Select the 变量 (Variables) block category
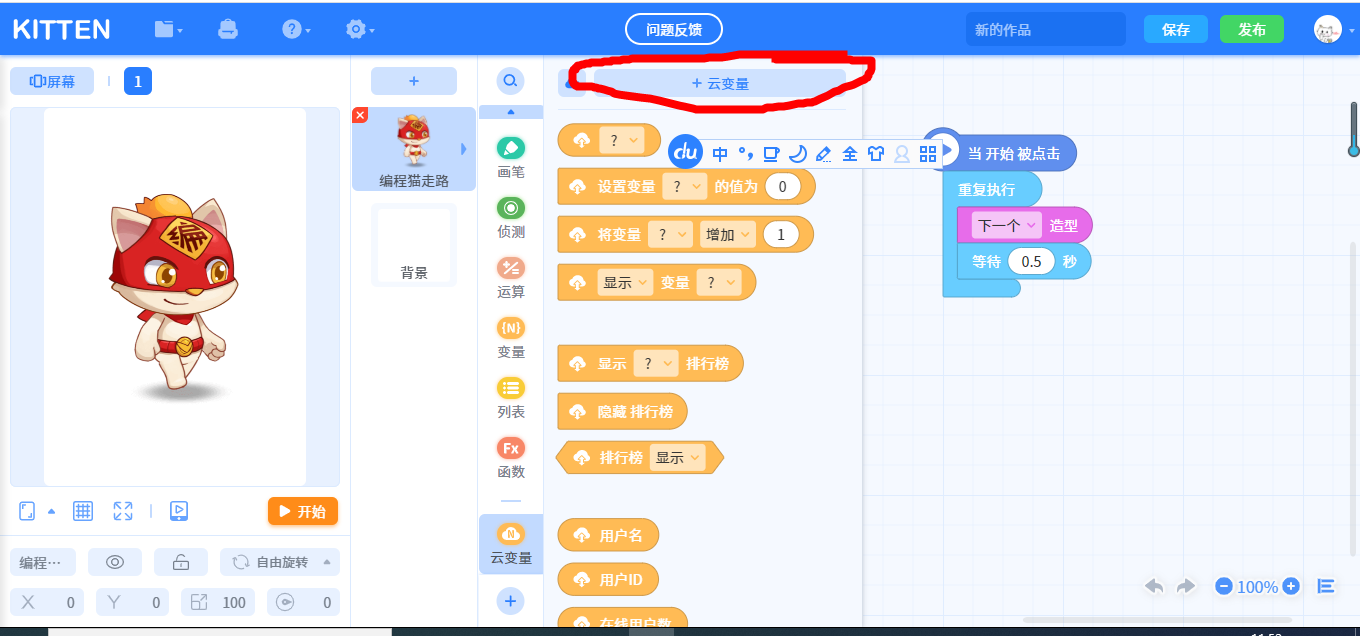Image resolution: width=1360 pixels, height=636 pixels. click(511, 338)
